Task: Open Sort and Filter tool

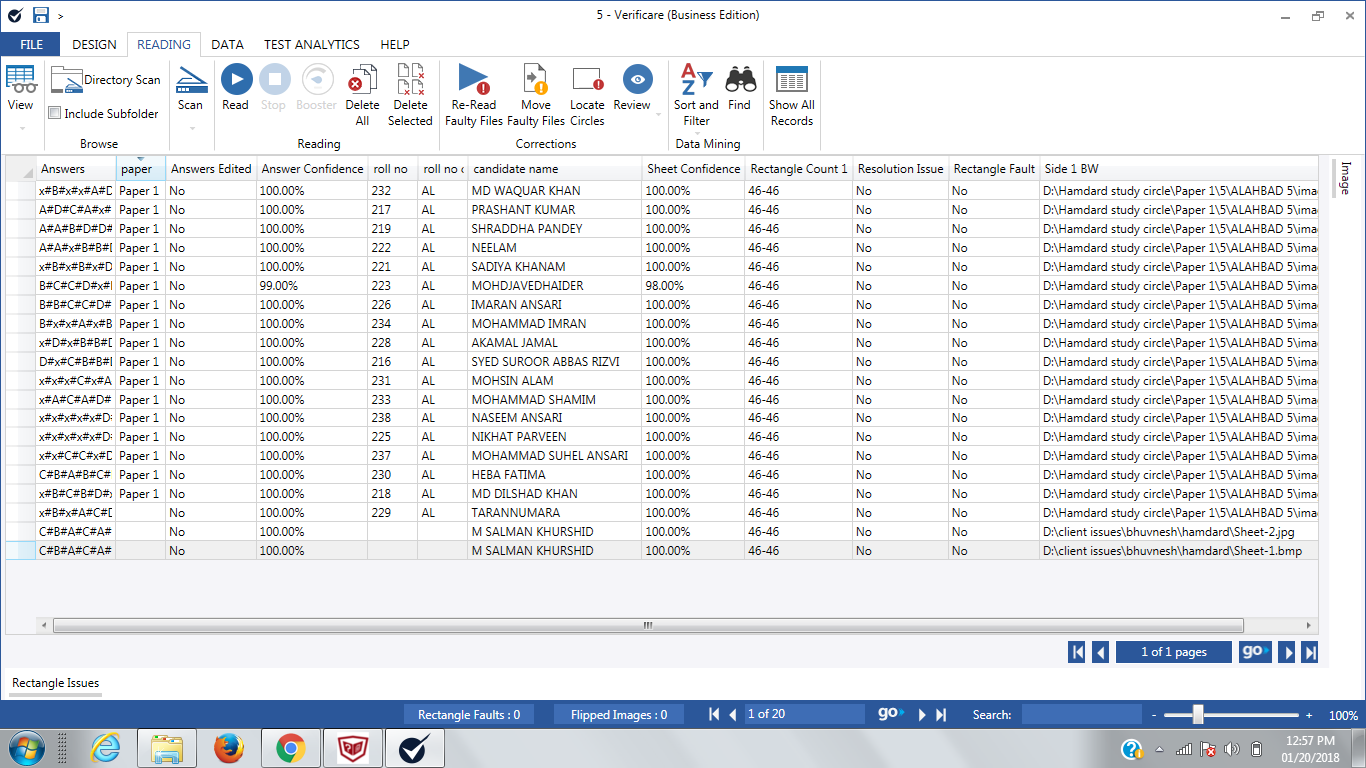Action: tap(696, 80)
